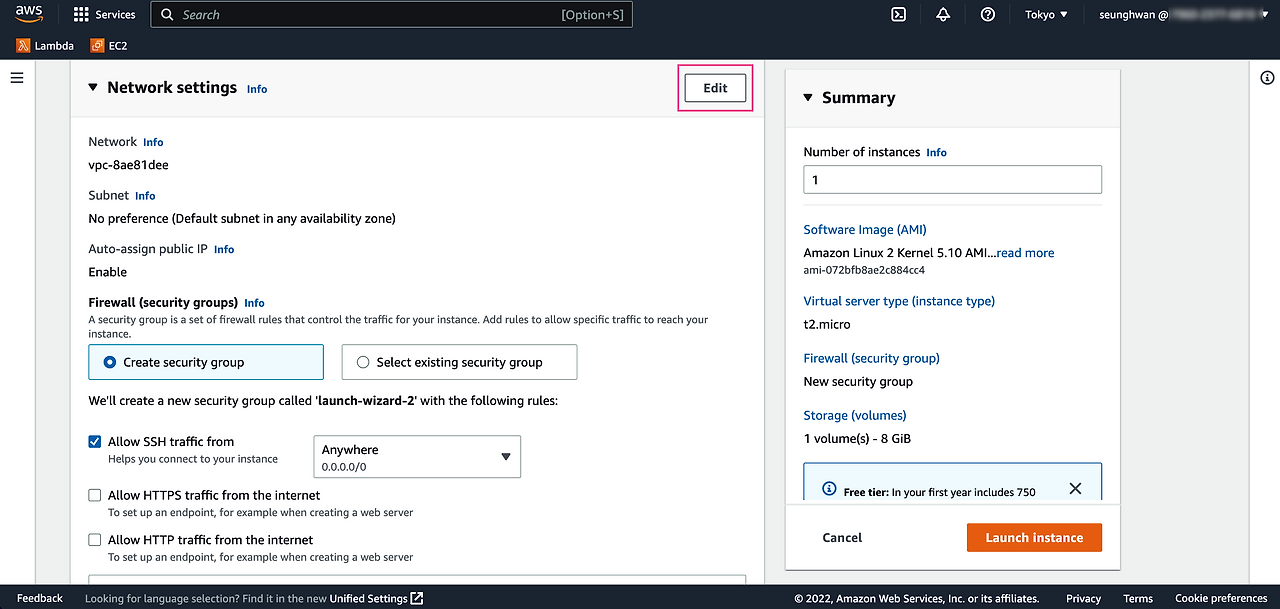
Task: Click the AWS home logo
Action: click(x=27, y=14)
